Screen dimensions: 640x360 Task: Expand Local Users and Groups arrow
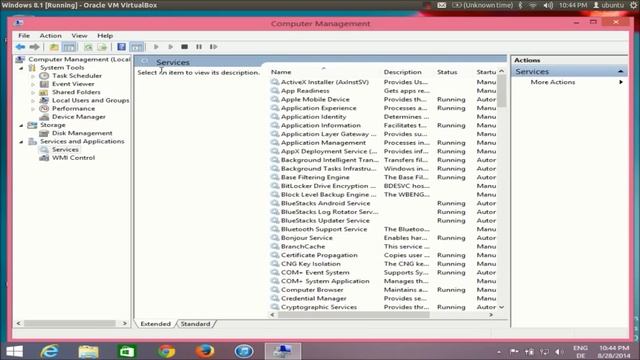(33, 100)
